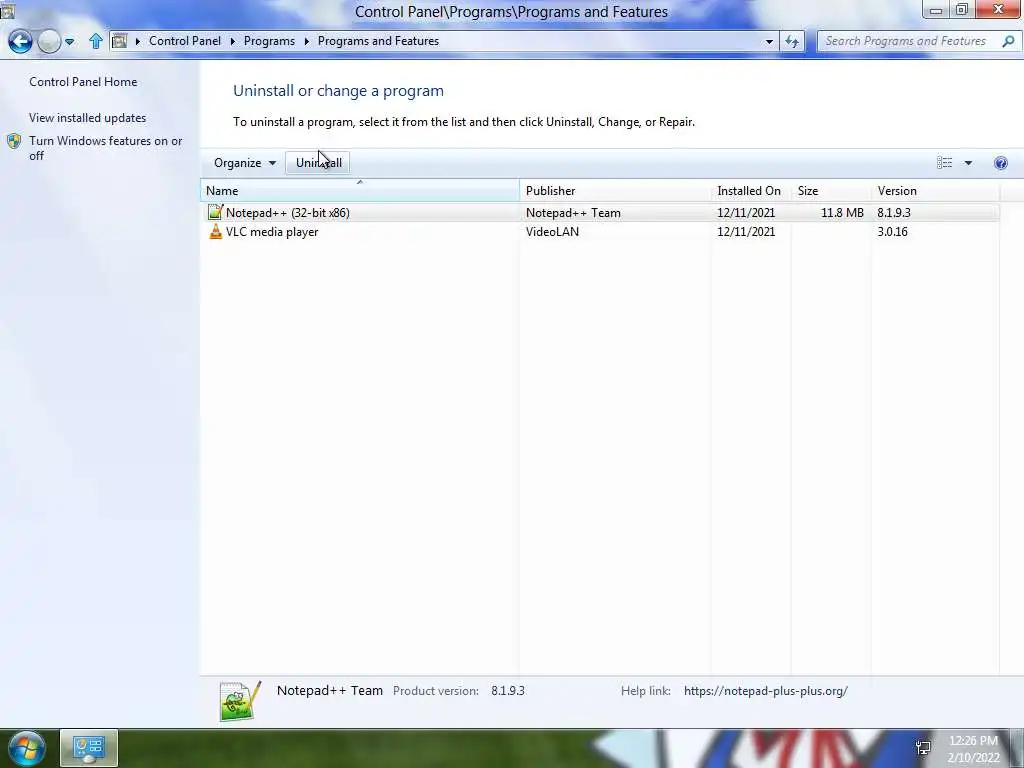This screenshot has width=1024, height=768.
Task: Open Turn Windows features on or off
Action: click(x=105, y=148)
